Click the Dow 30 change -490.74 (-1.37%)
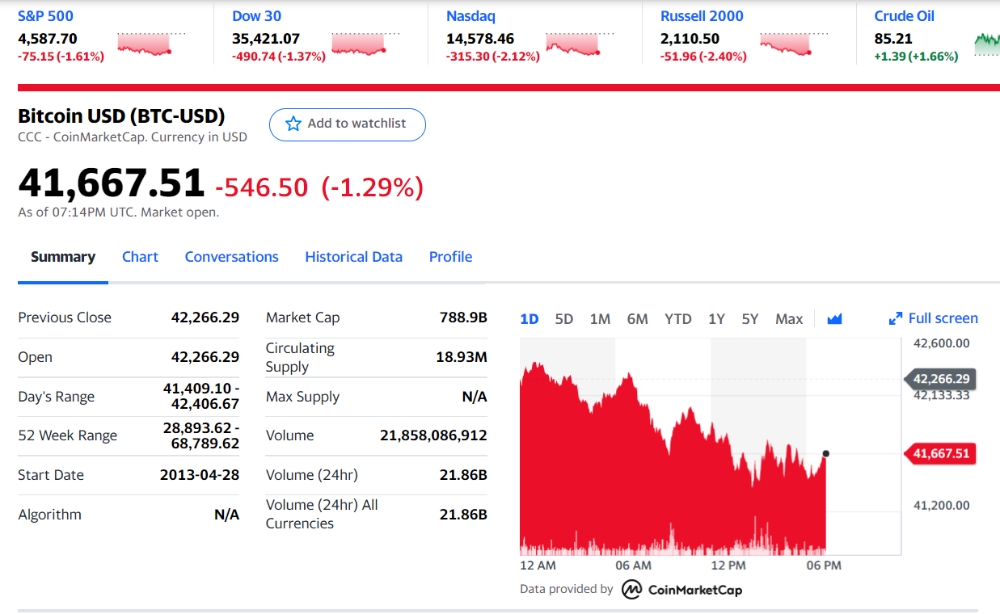Image resolution: width=1000 pixels, height=614 pixels. (x=279, y=56)
